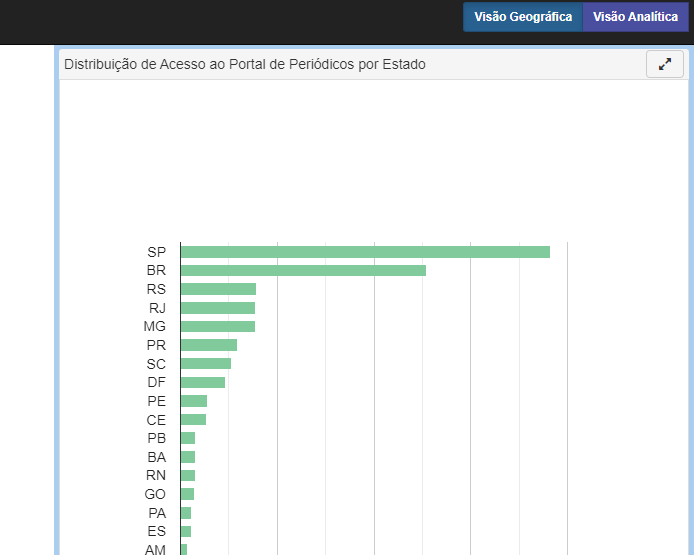Switch to Visão Geográfica view

(523, 17)
